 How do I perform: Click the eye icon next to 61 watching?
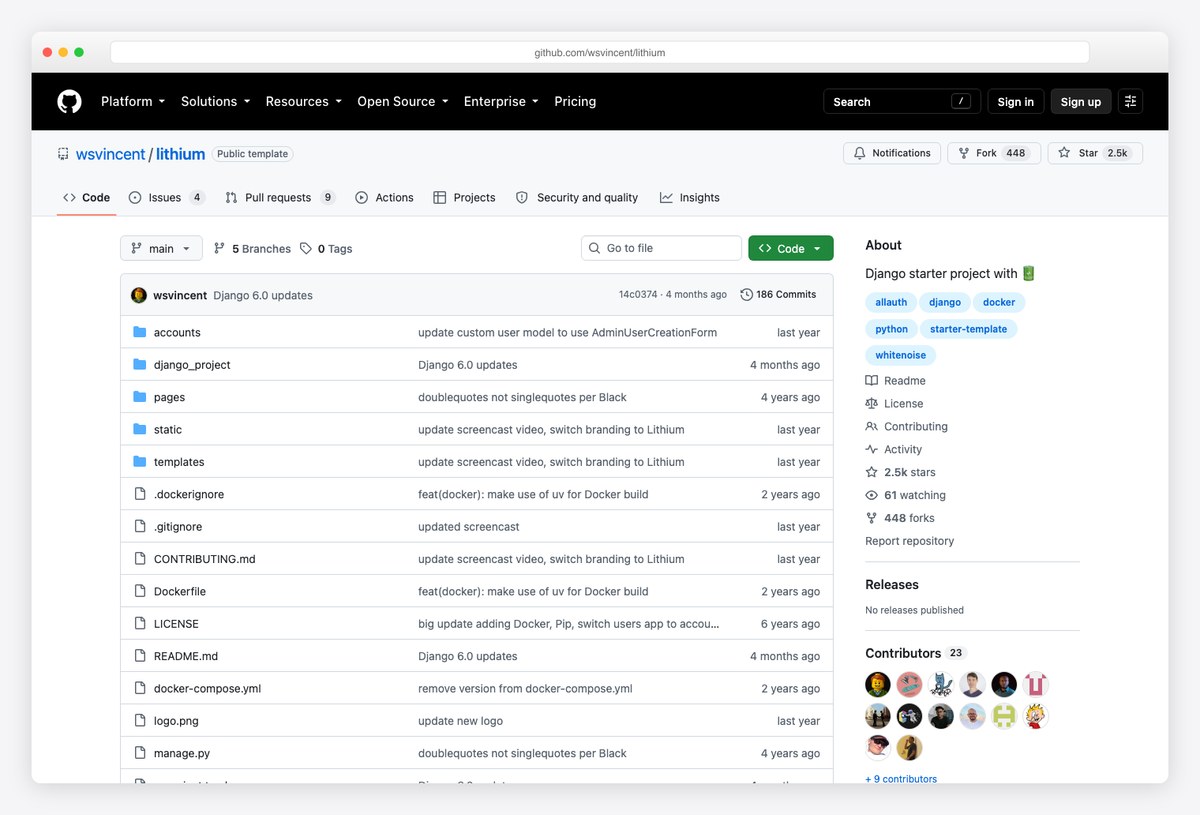(872, 495)
